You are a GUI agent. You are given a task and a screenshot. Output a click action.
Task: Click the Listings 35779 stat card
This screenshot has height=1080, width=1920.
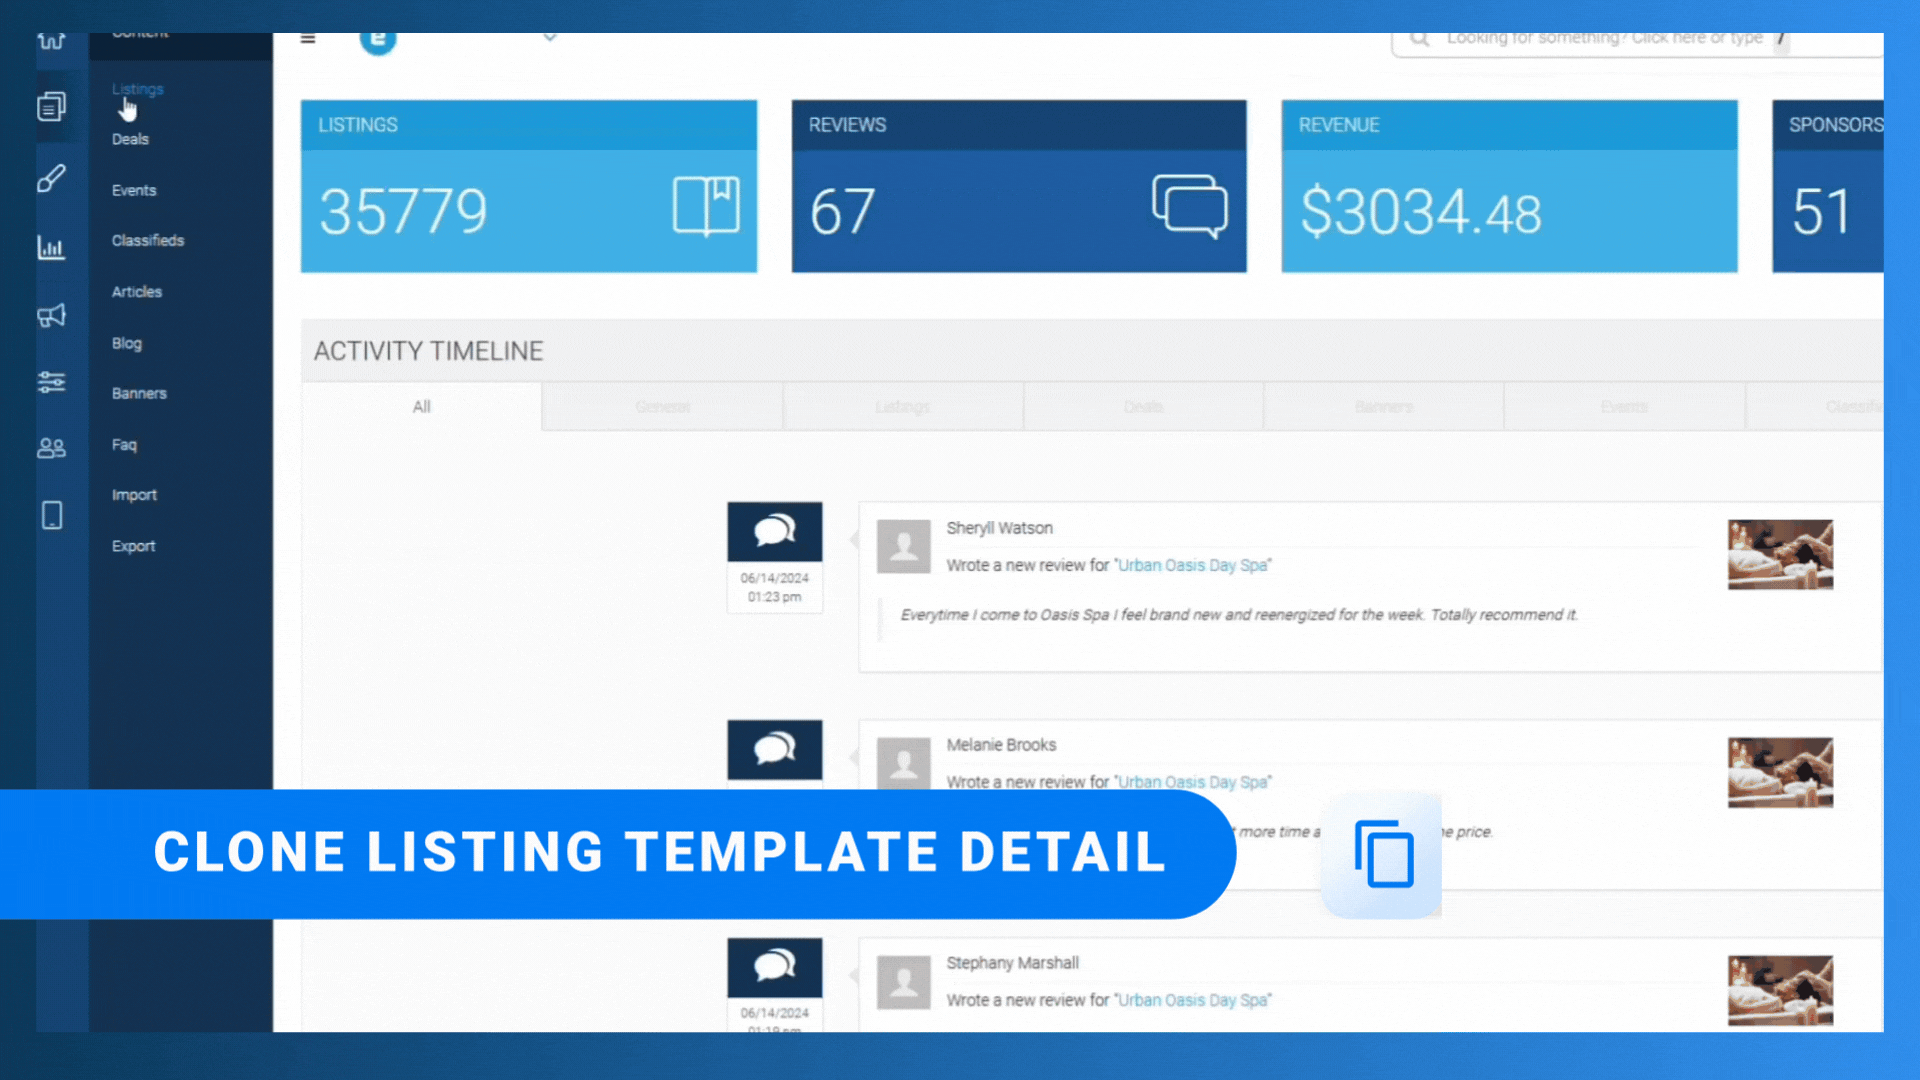coord(528,186)
